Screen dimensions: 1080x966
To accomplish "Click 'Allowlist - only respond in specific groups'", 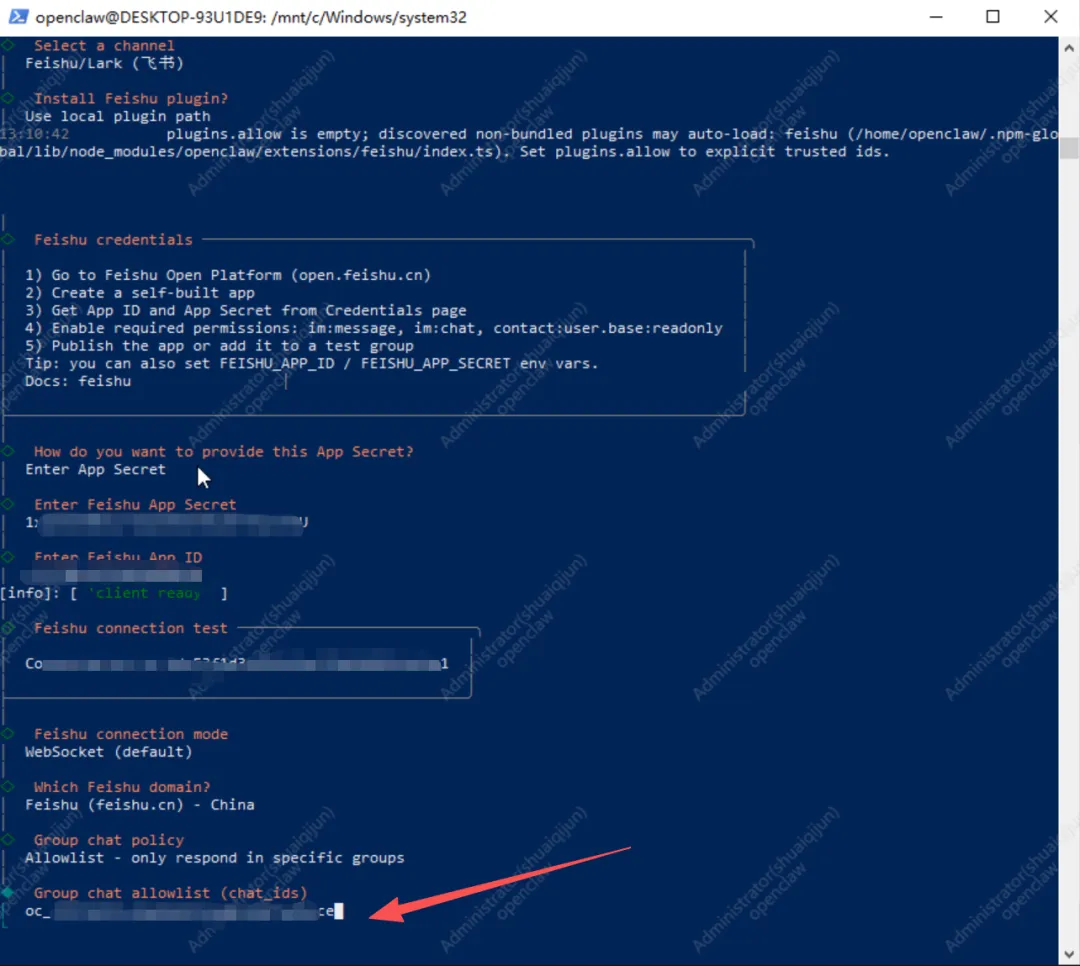I will [x=215, y=858].
